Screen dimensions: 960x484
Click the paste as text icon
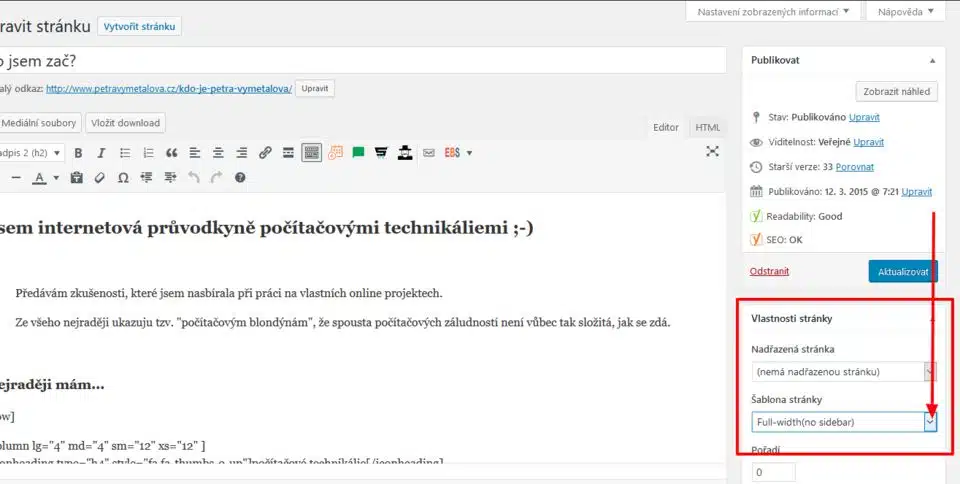click(x=77, y=177)
